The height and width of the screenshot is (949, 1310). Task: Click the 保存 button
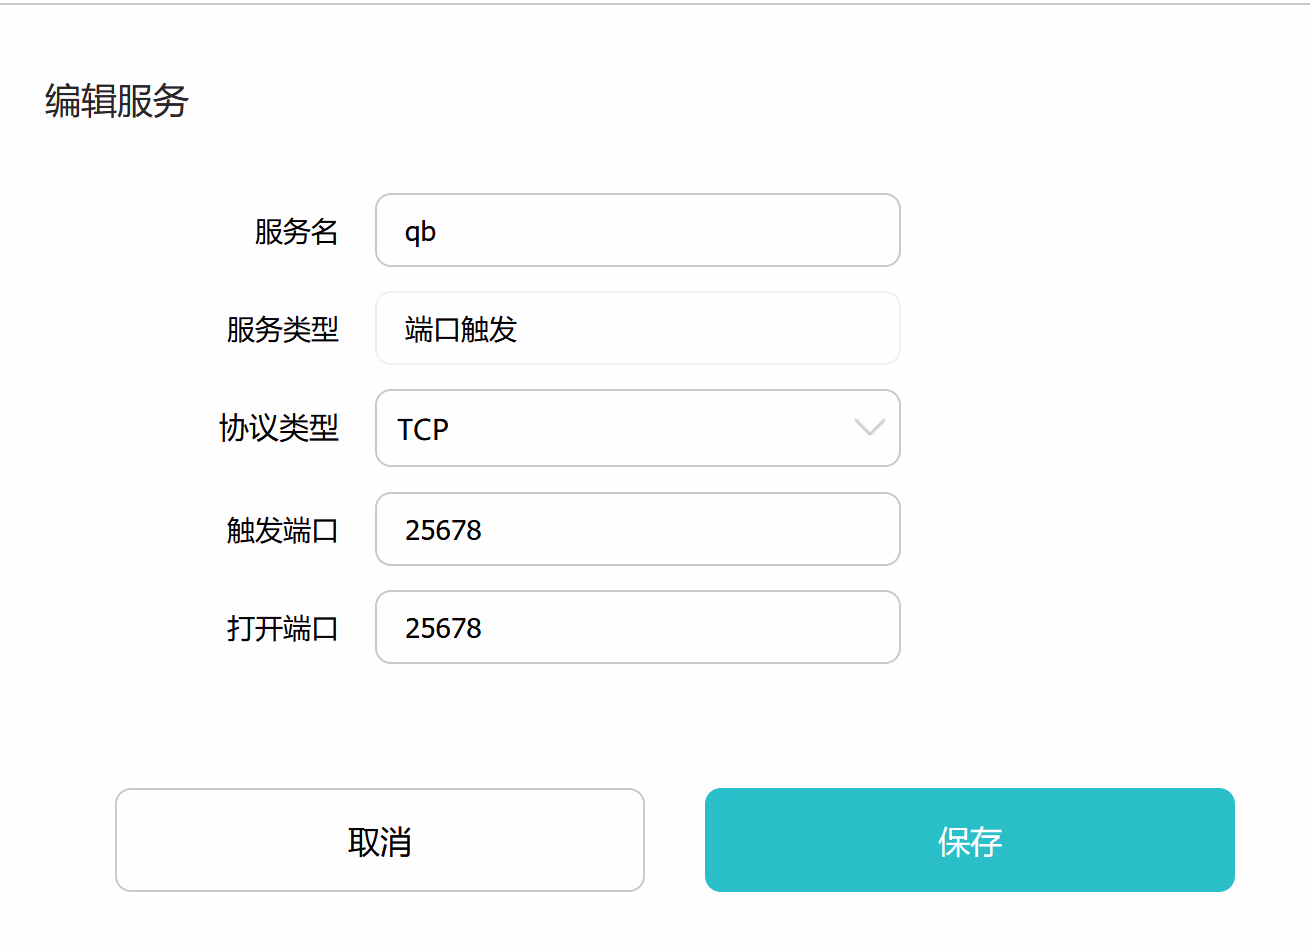969,840
